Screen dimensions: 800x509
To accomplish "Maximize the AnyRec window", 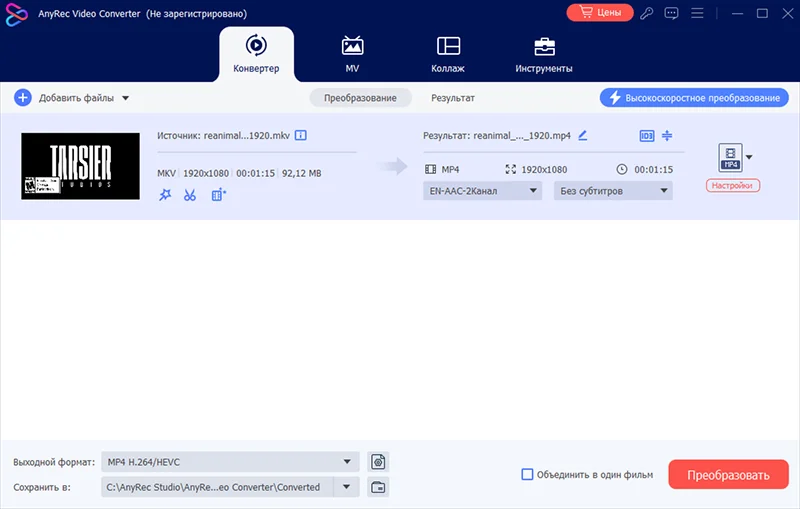I will tap(762, 13).
